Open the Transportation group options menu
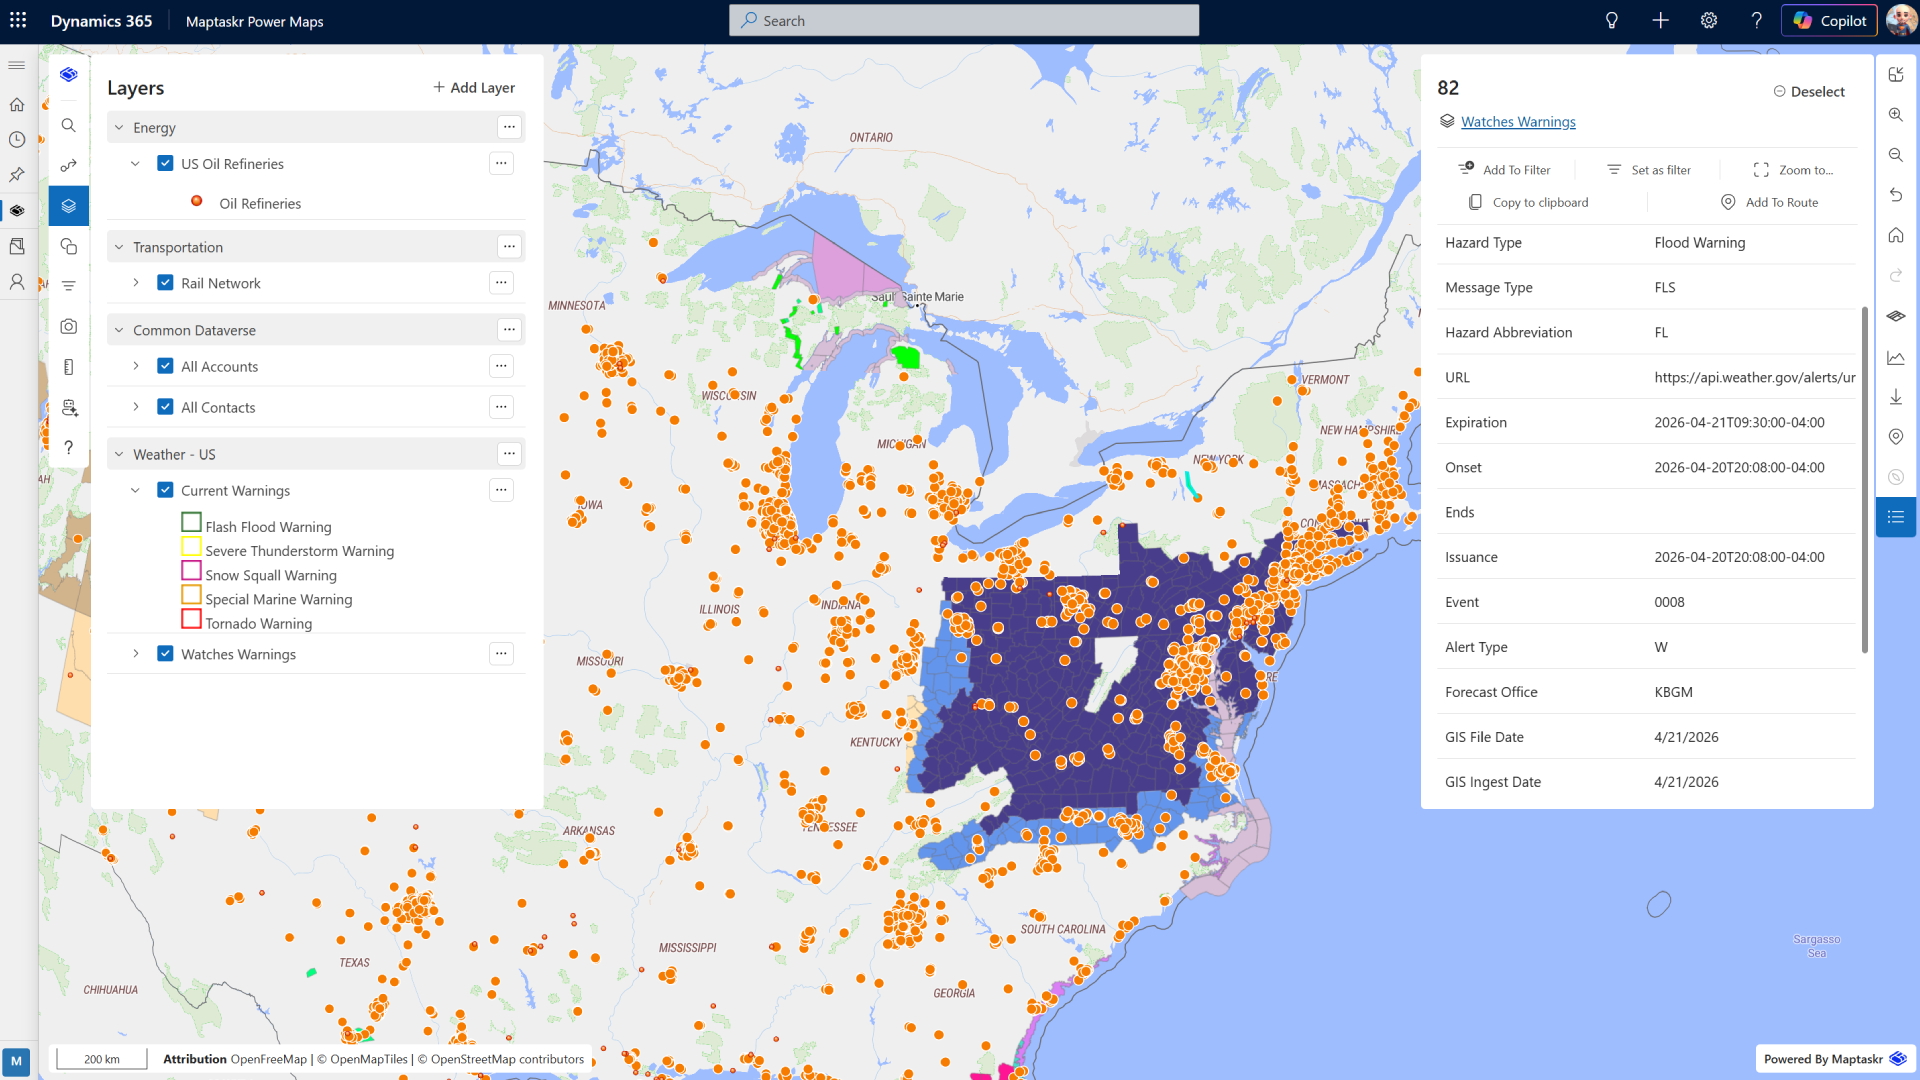Image resolution: width=1920 pixels, height=1080 pixels. tap(509, 247)
